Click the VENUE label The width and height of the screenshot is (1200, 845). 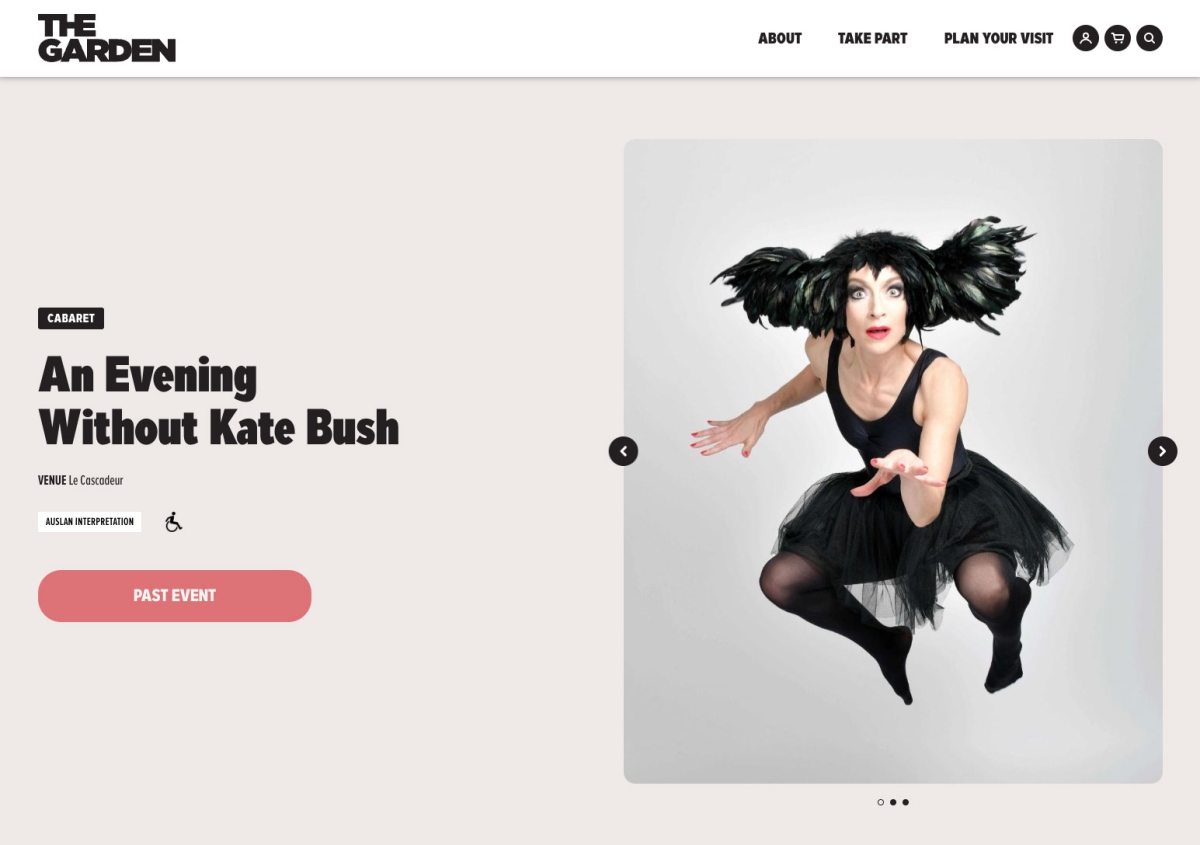pyautogui.click(x=52, y=480)
